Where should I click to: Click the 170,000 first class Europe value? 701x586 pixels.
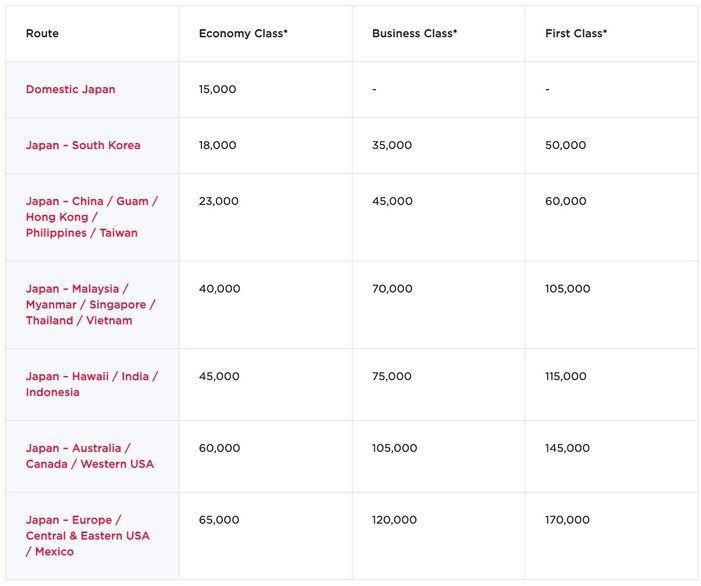point(568,520)
